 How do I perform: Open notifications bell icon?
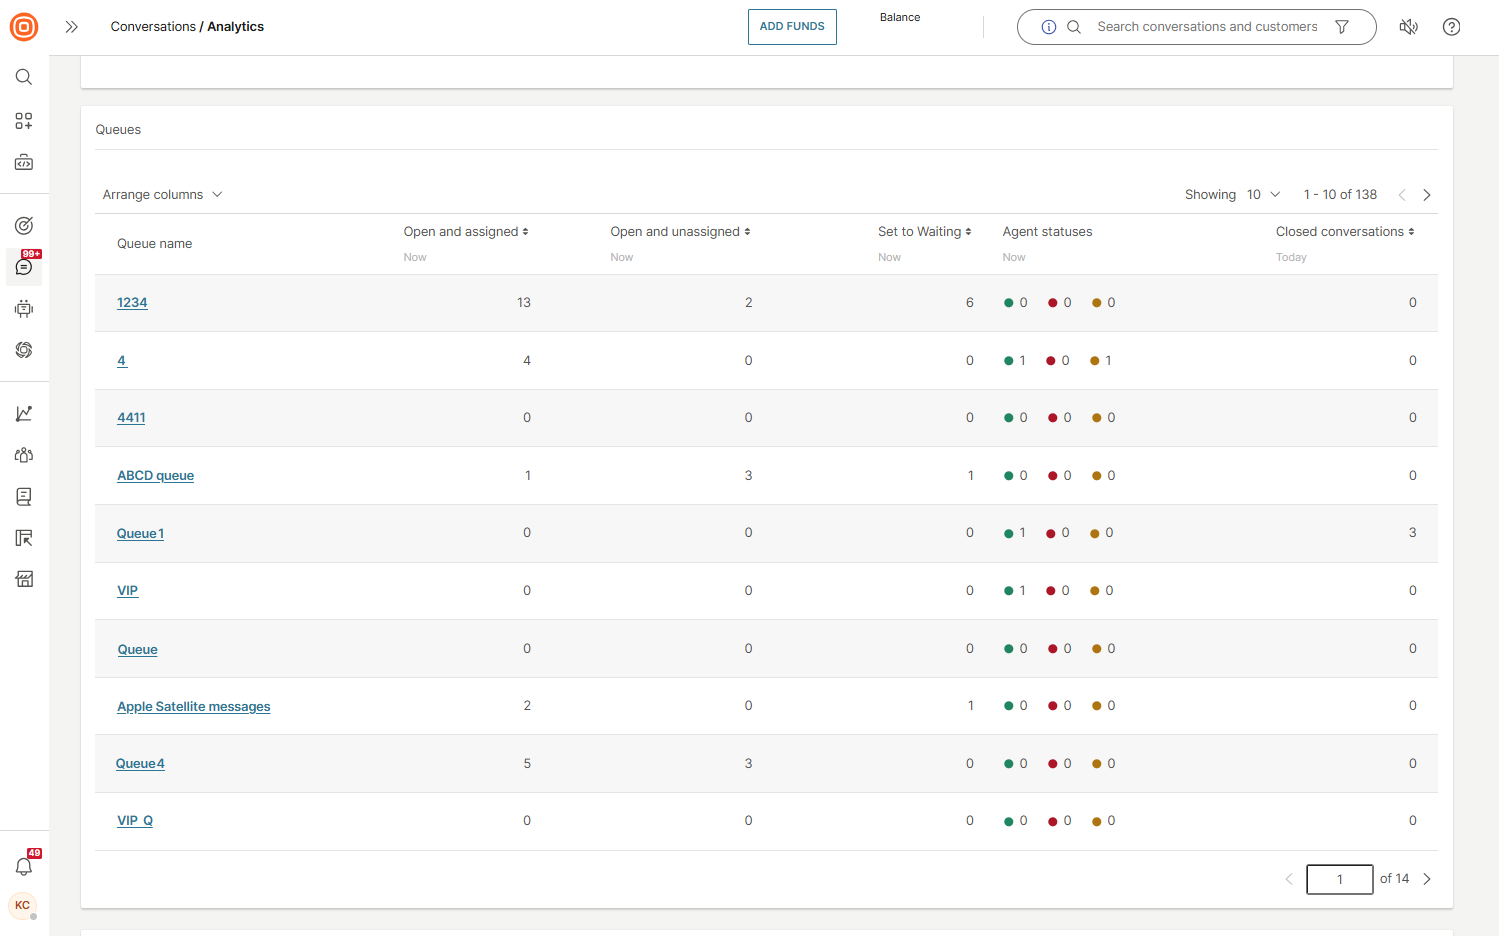point(24,866)
